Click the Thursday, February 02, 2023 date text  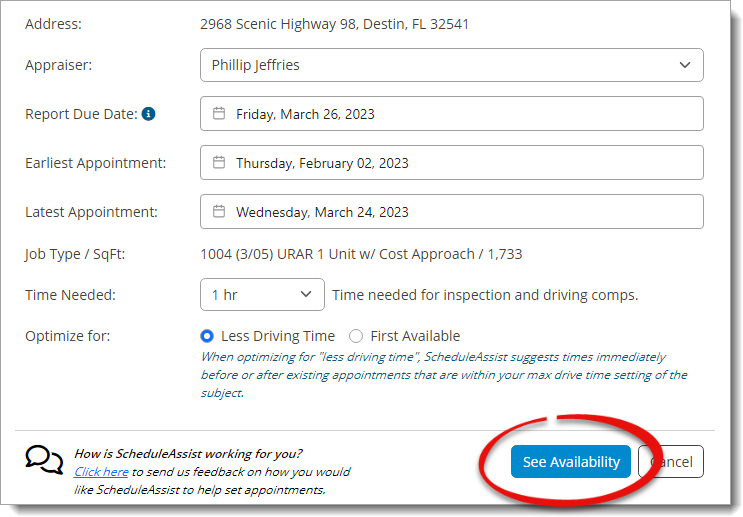point(322,163)
